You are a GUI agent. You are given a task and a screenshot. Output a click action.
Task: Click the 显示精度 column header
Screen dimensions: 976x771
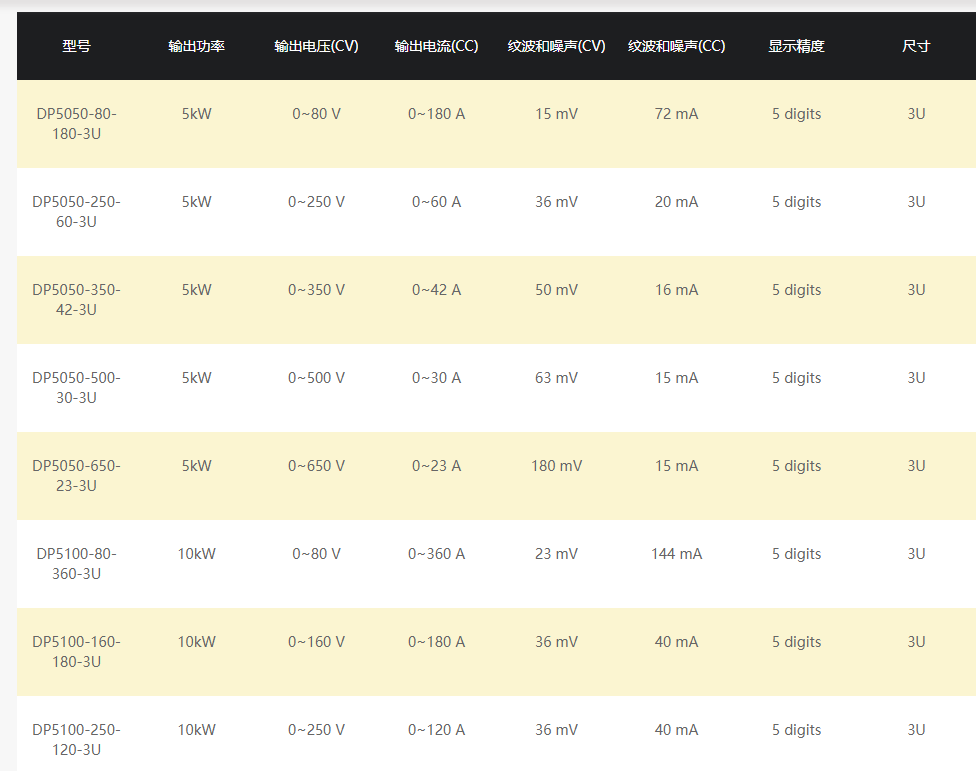[796, 46]
